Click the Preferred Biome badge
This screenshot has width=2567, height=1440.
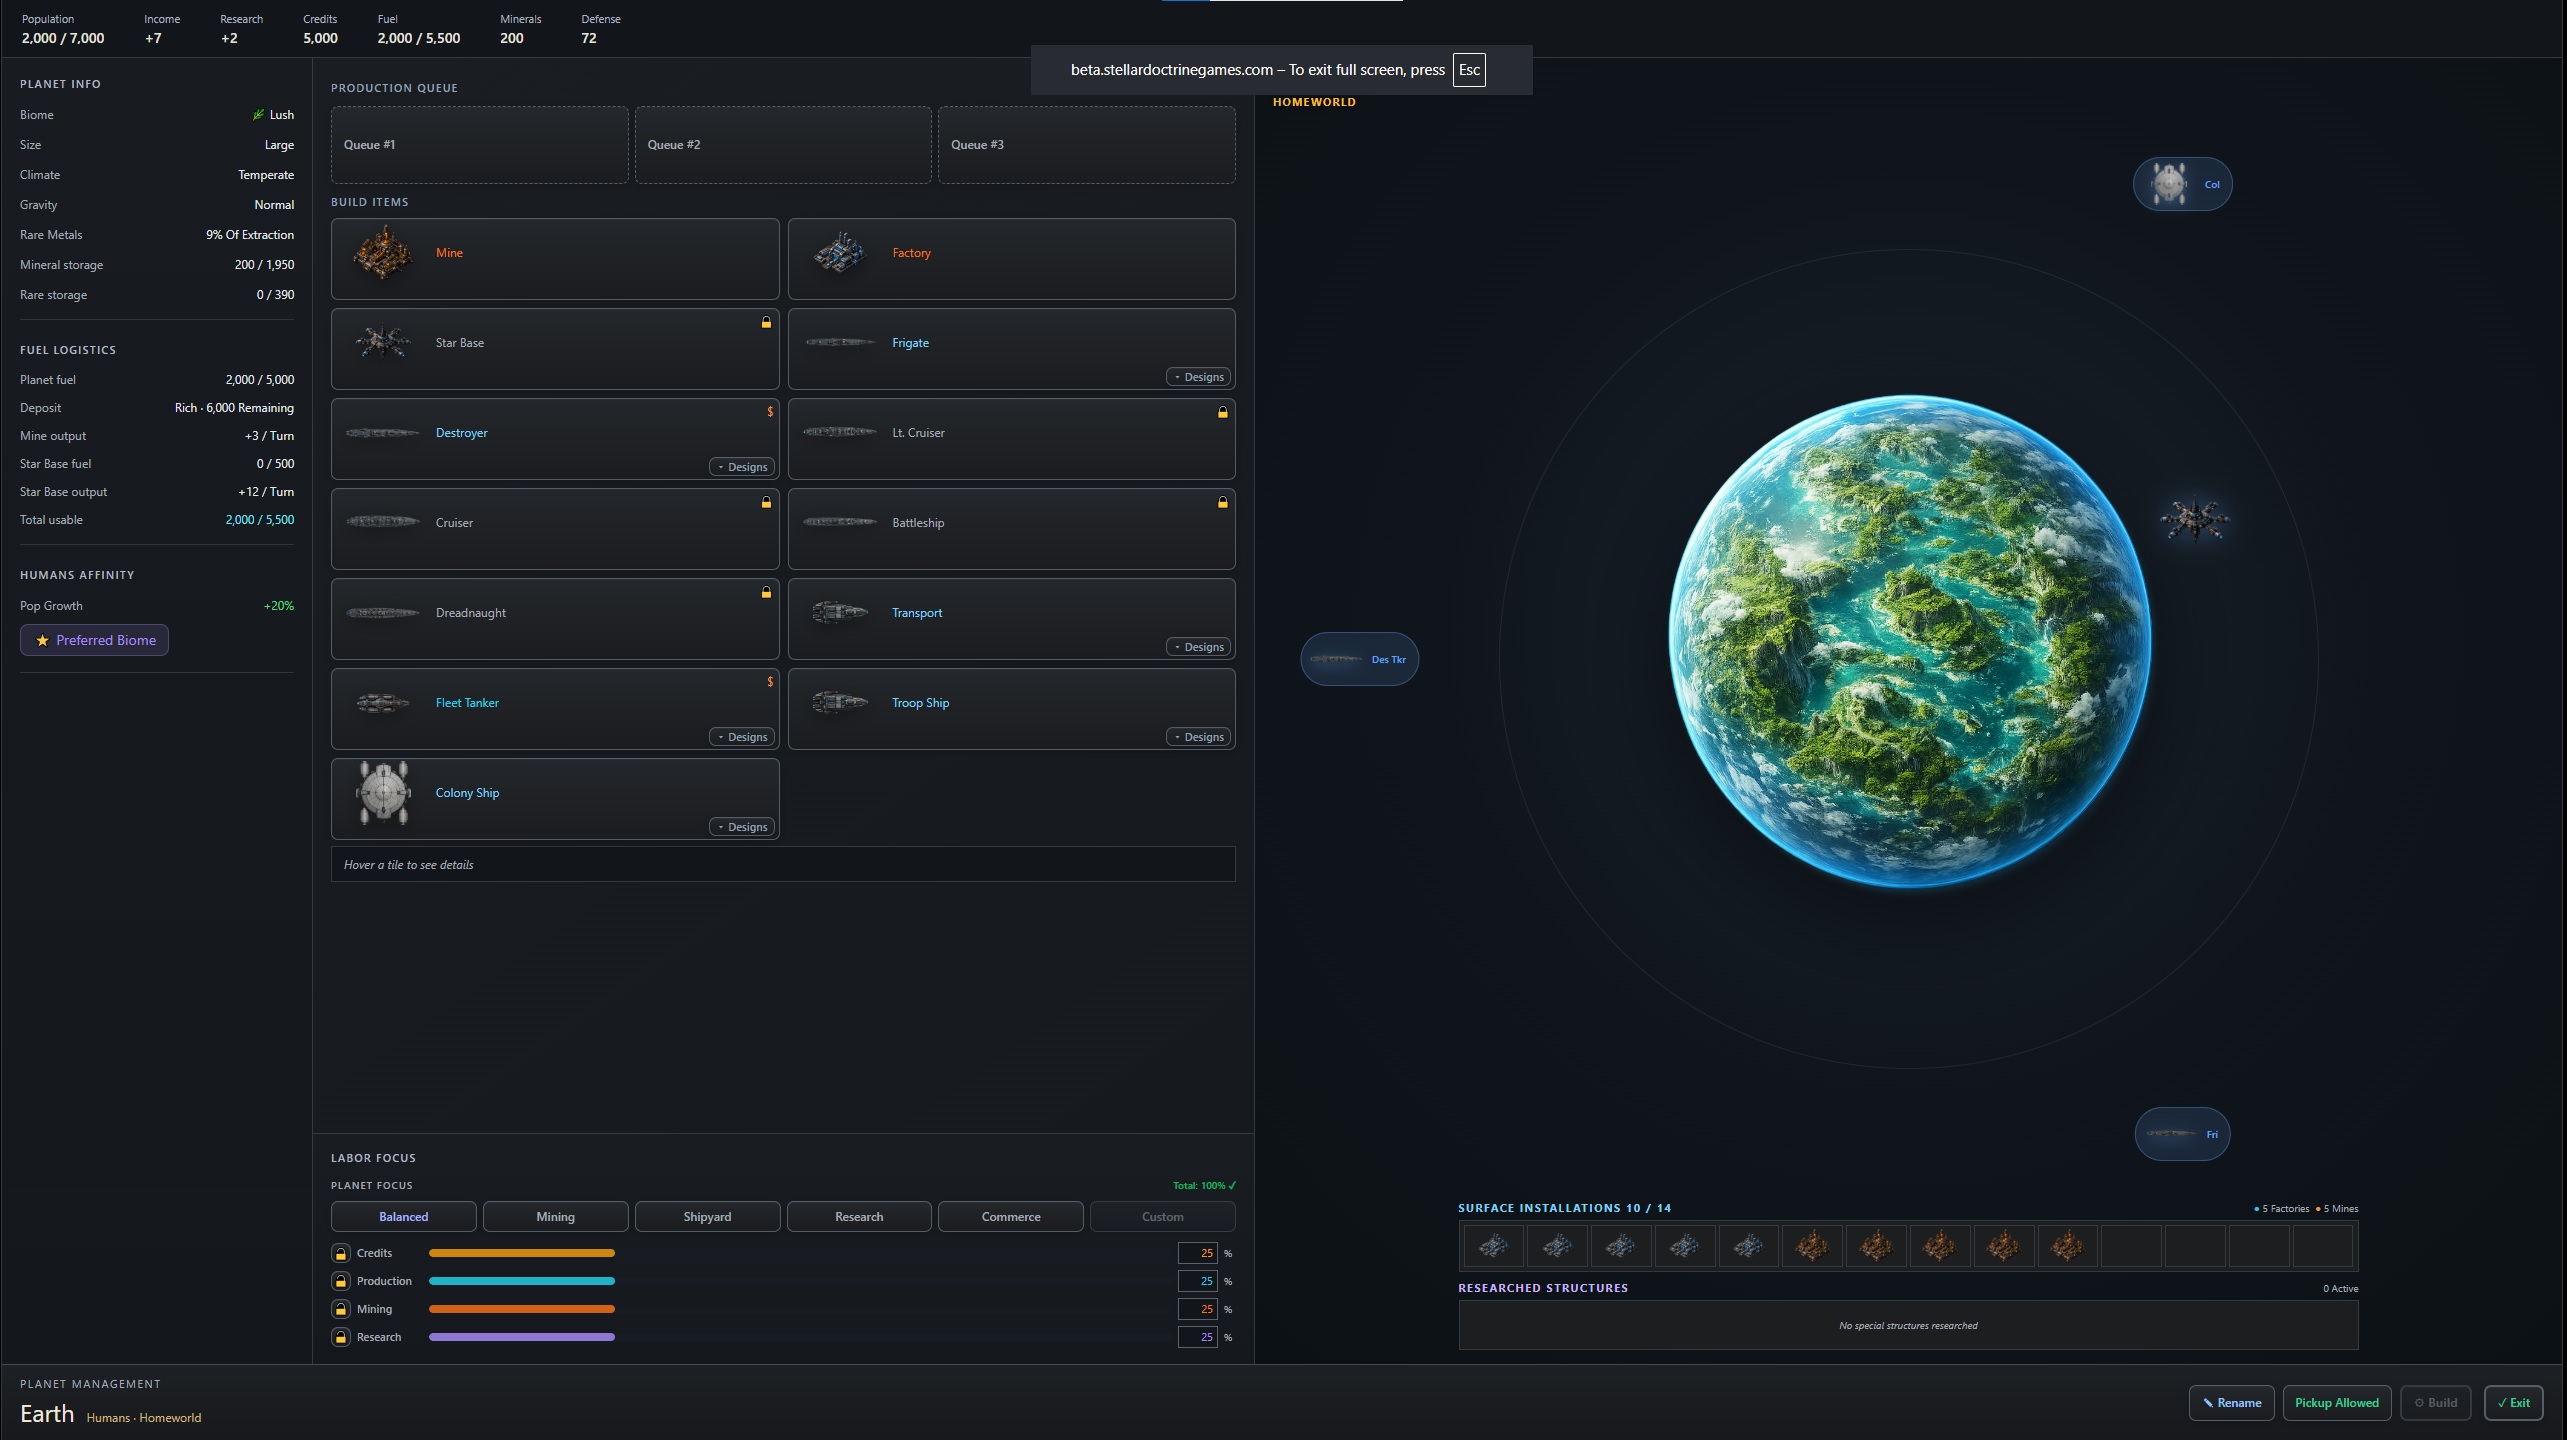[95, 640]
